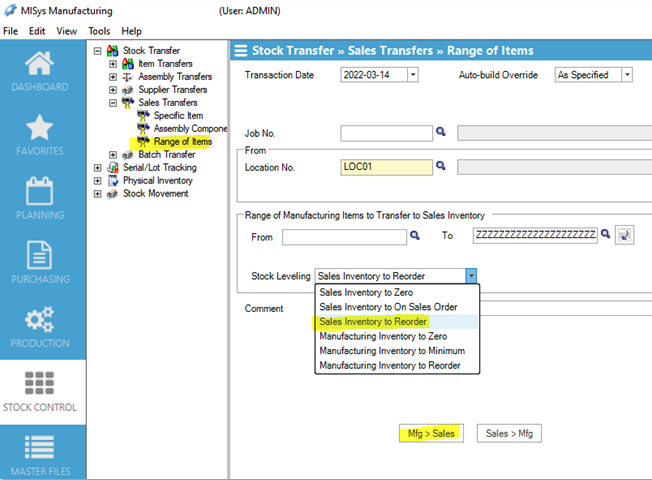Click the Comment input field
652x480 pixels.
coord(566,309)
